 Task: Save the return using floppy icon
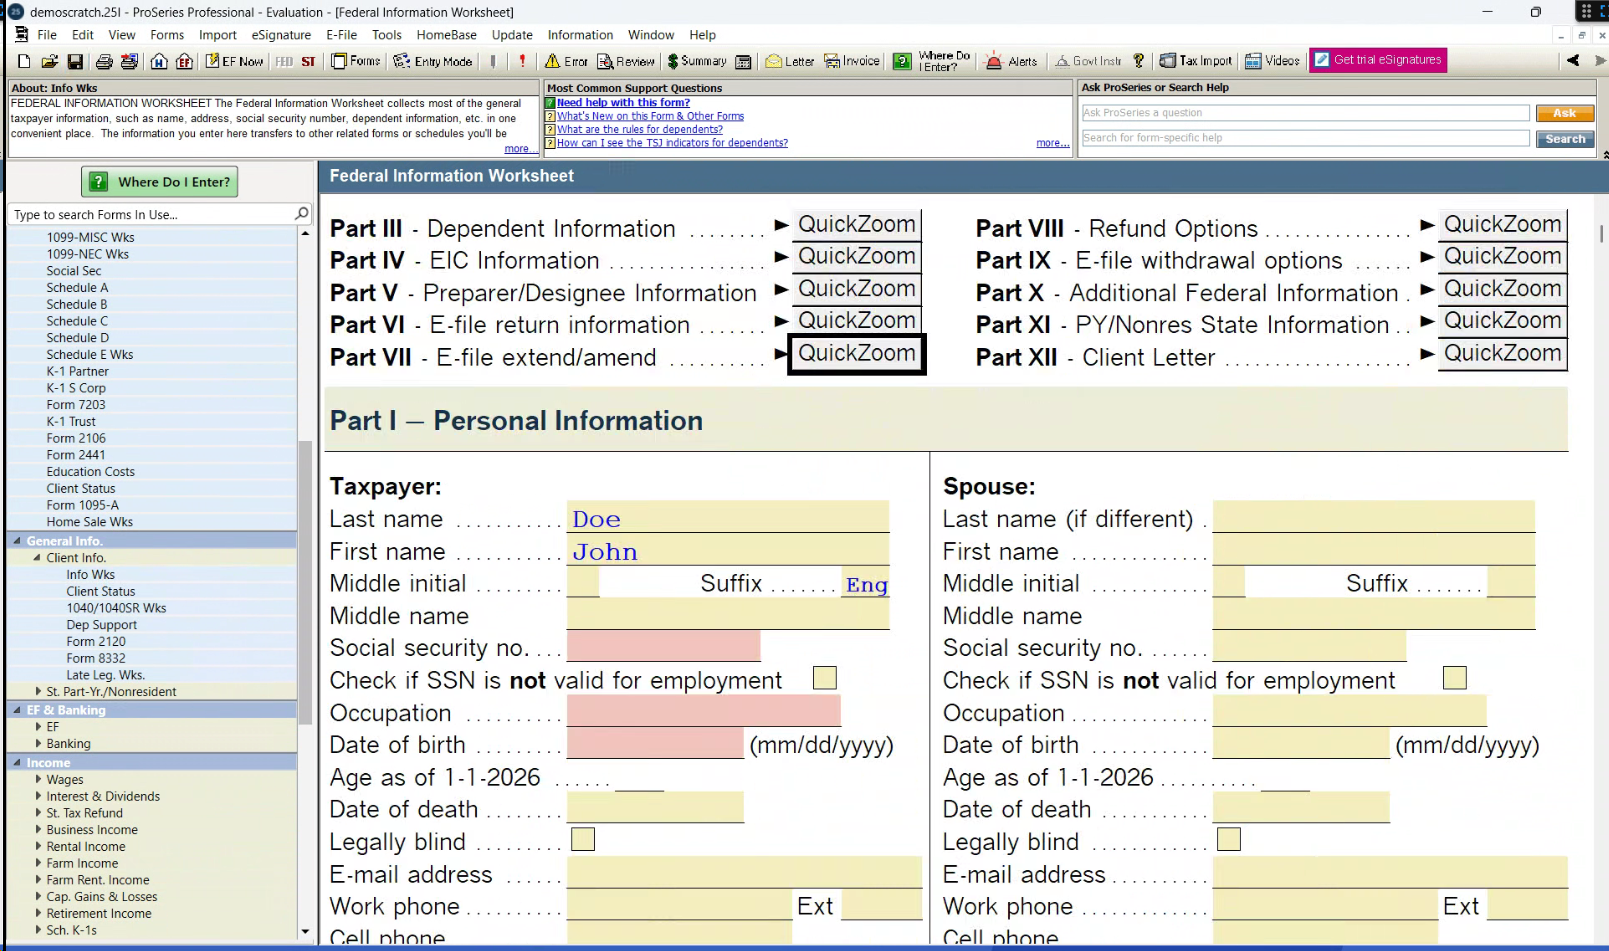tap(75, 61)
